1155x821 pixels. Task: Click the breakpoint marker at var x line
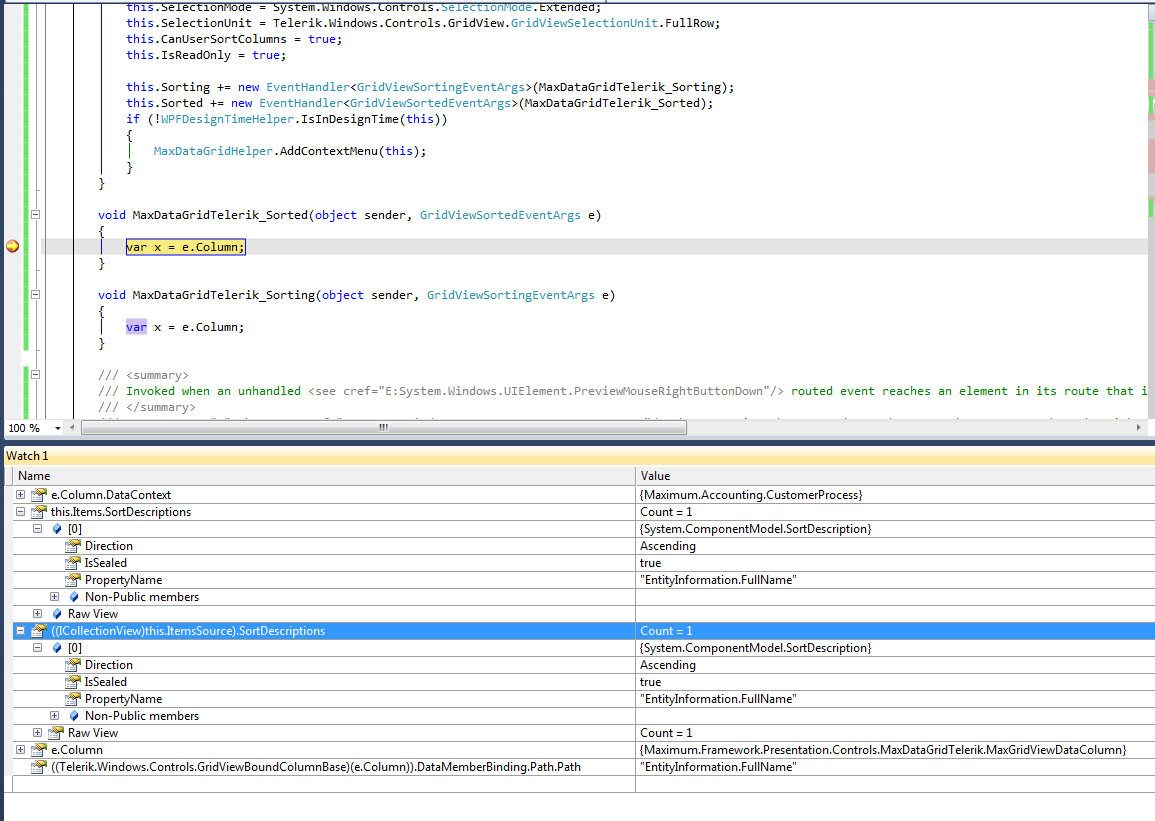pyautogui.click(x=13, y=247)
